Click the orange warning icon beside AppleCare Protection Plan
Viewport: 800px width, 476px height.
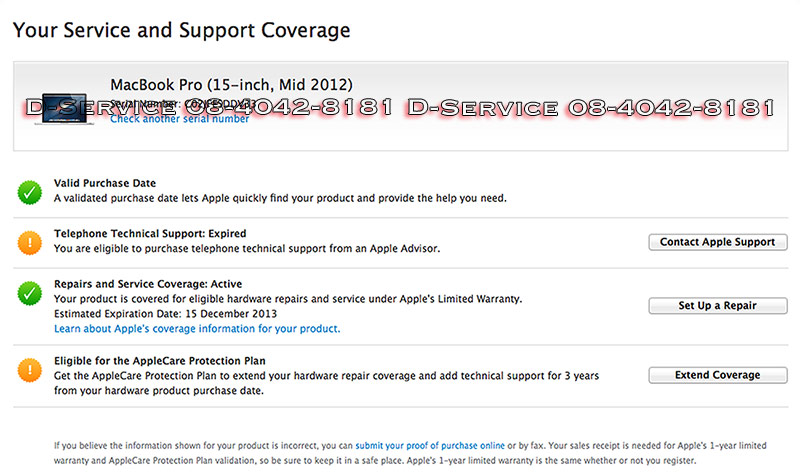coord(28,369)
